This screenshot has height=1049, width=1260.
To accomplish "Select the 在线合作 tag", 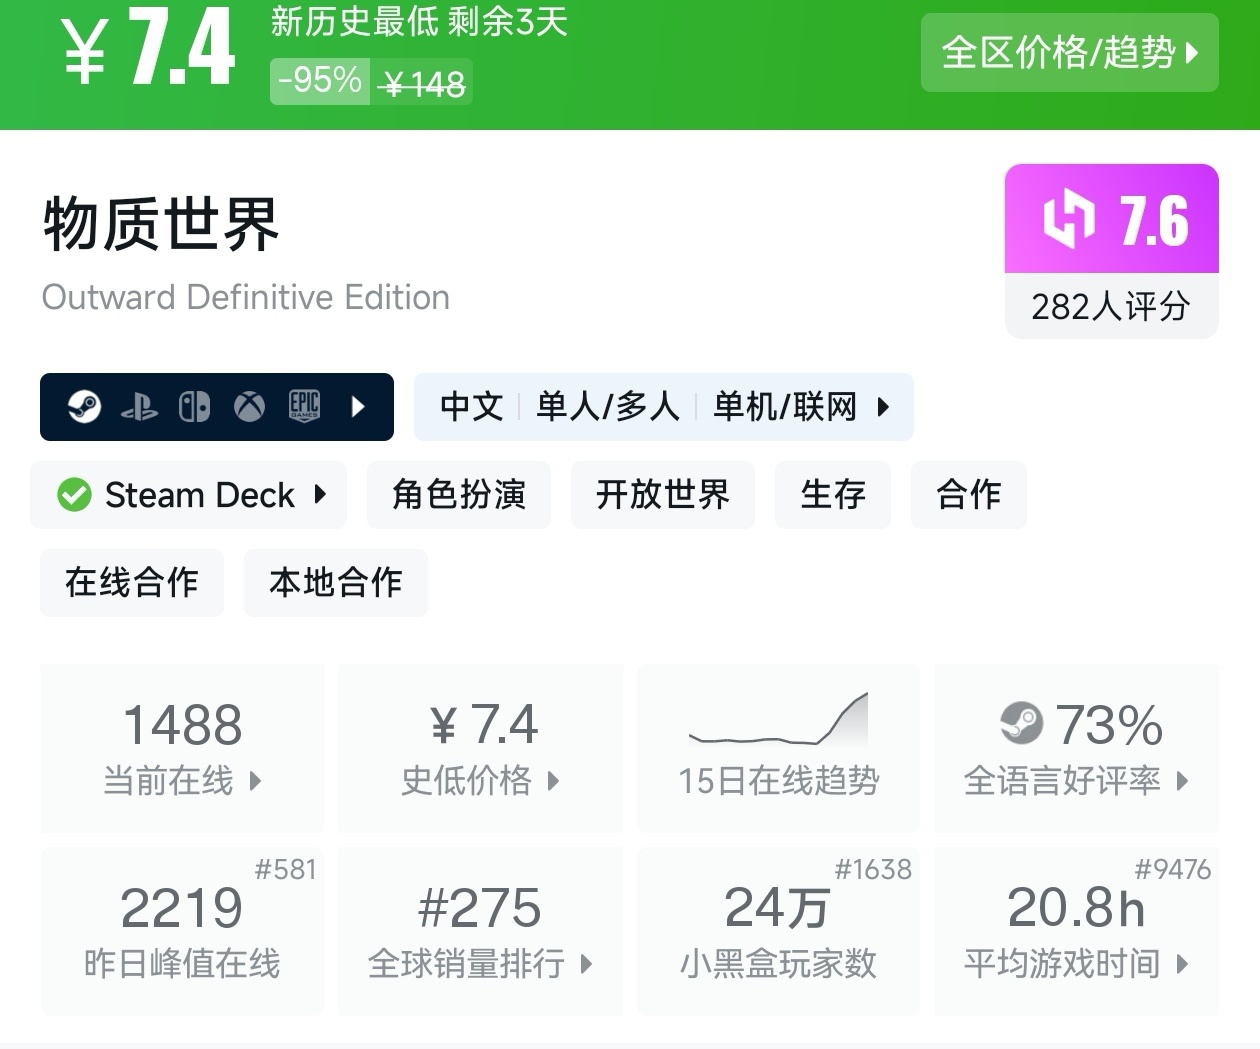I will pyautogui.click(x=132, y=583).
